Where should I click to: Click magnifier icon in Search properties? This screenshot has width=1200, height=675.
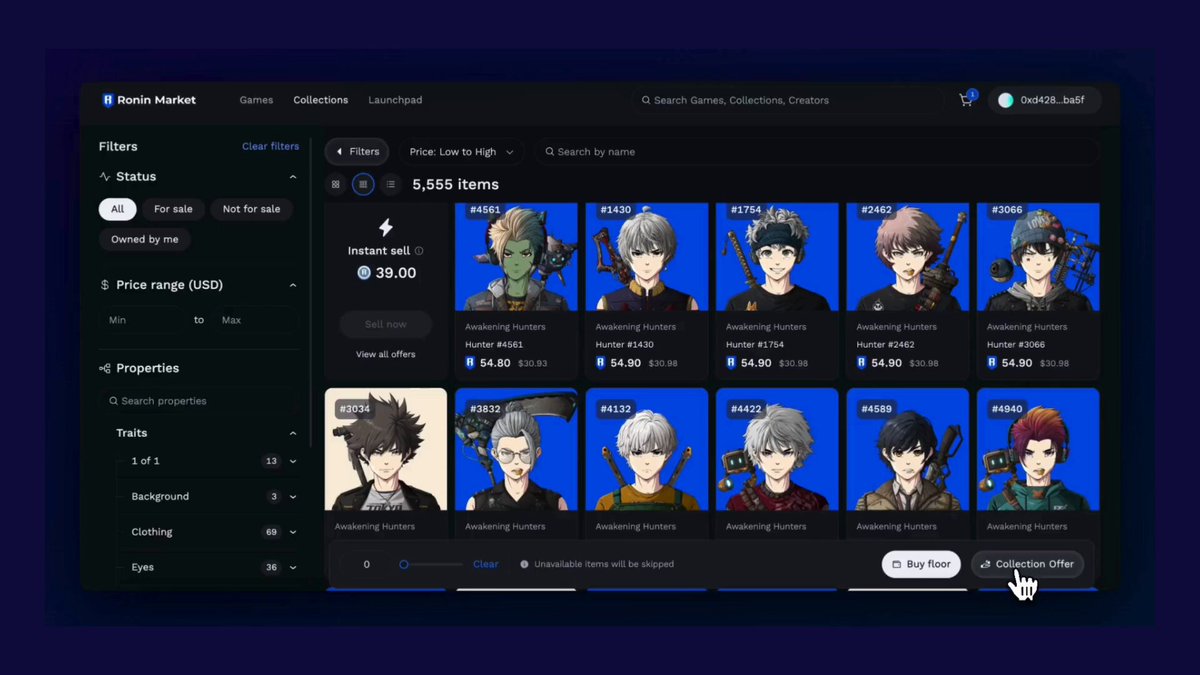click(113, 401)
